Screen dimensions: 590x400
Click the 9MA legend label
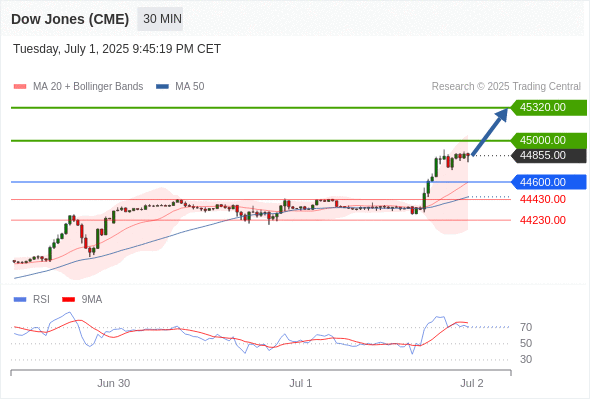tap(92, 300)
